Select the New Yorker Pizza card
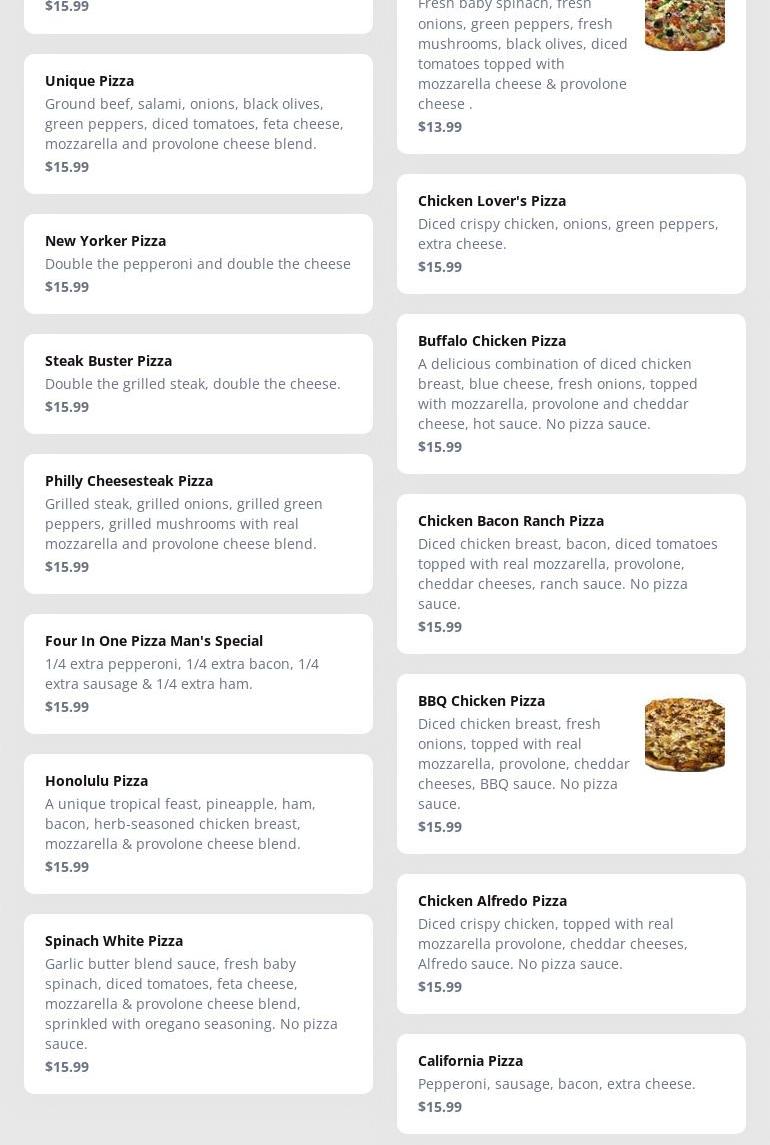Image resolution: width=770 pixels, height=1145 pixels. (198, 263)
